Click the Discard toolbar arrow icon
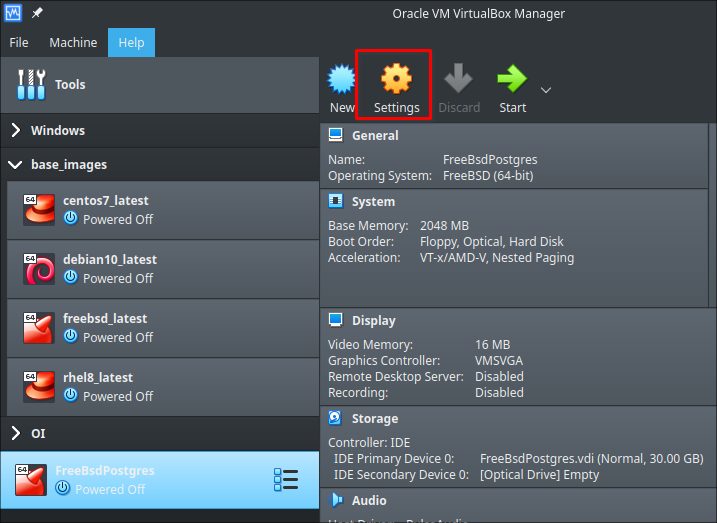The width and height of the screenshot is (717, 523). (x=458, y=78)
